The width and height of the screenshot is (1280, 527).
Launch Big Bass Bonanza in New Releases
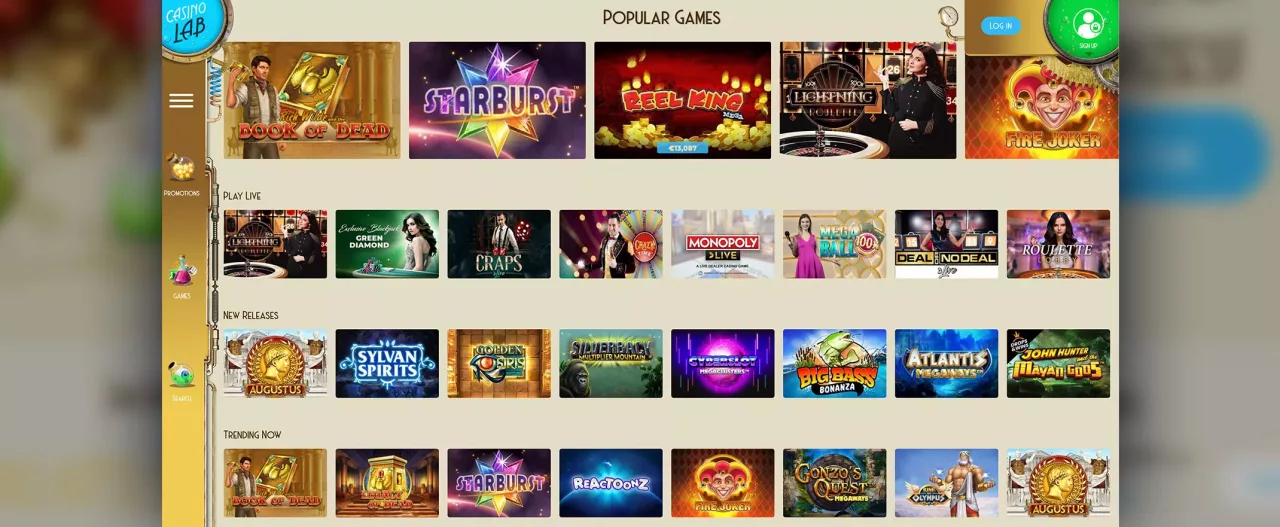[834, 363]
